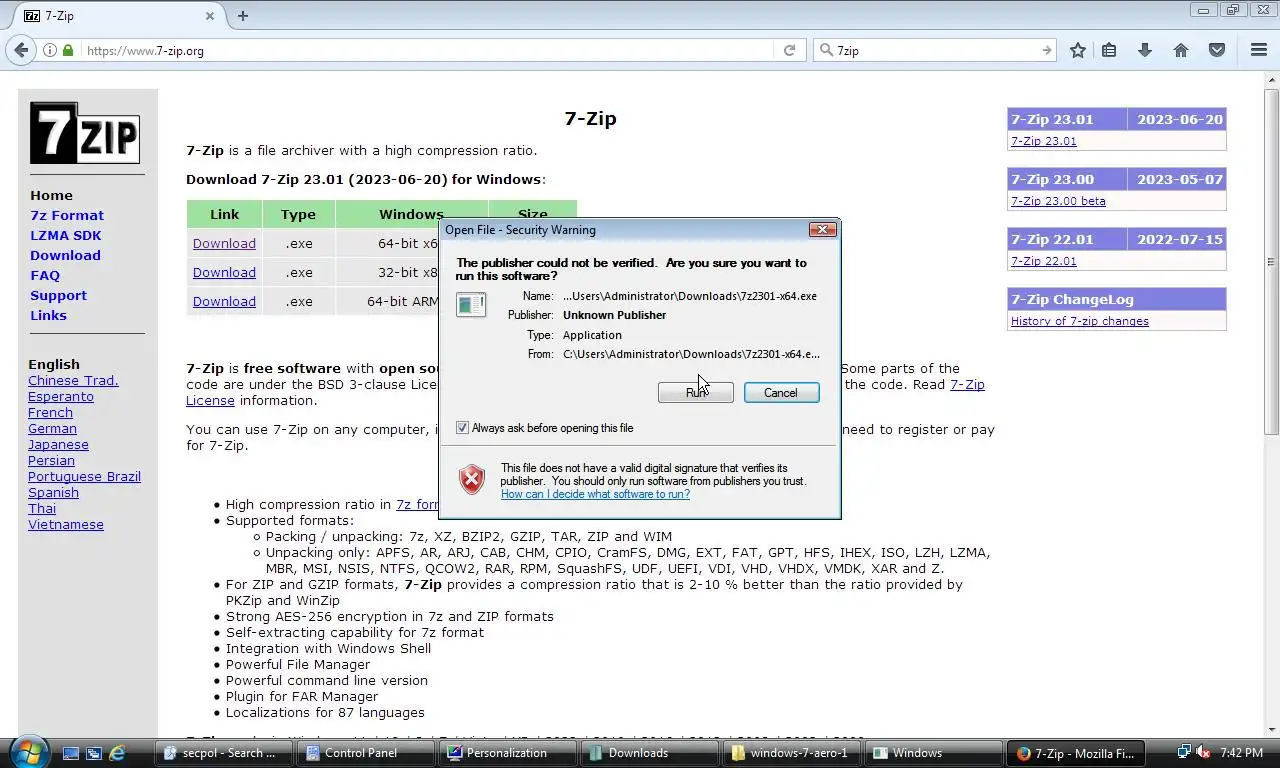Viewport: 1280px width, 768px height.
Task: Bookmark this page with the star icon
Action: point(1078,50)
